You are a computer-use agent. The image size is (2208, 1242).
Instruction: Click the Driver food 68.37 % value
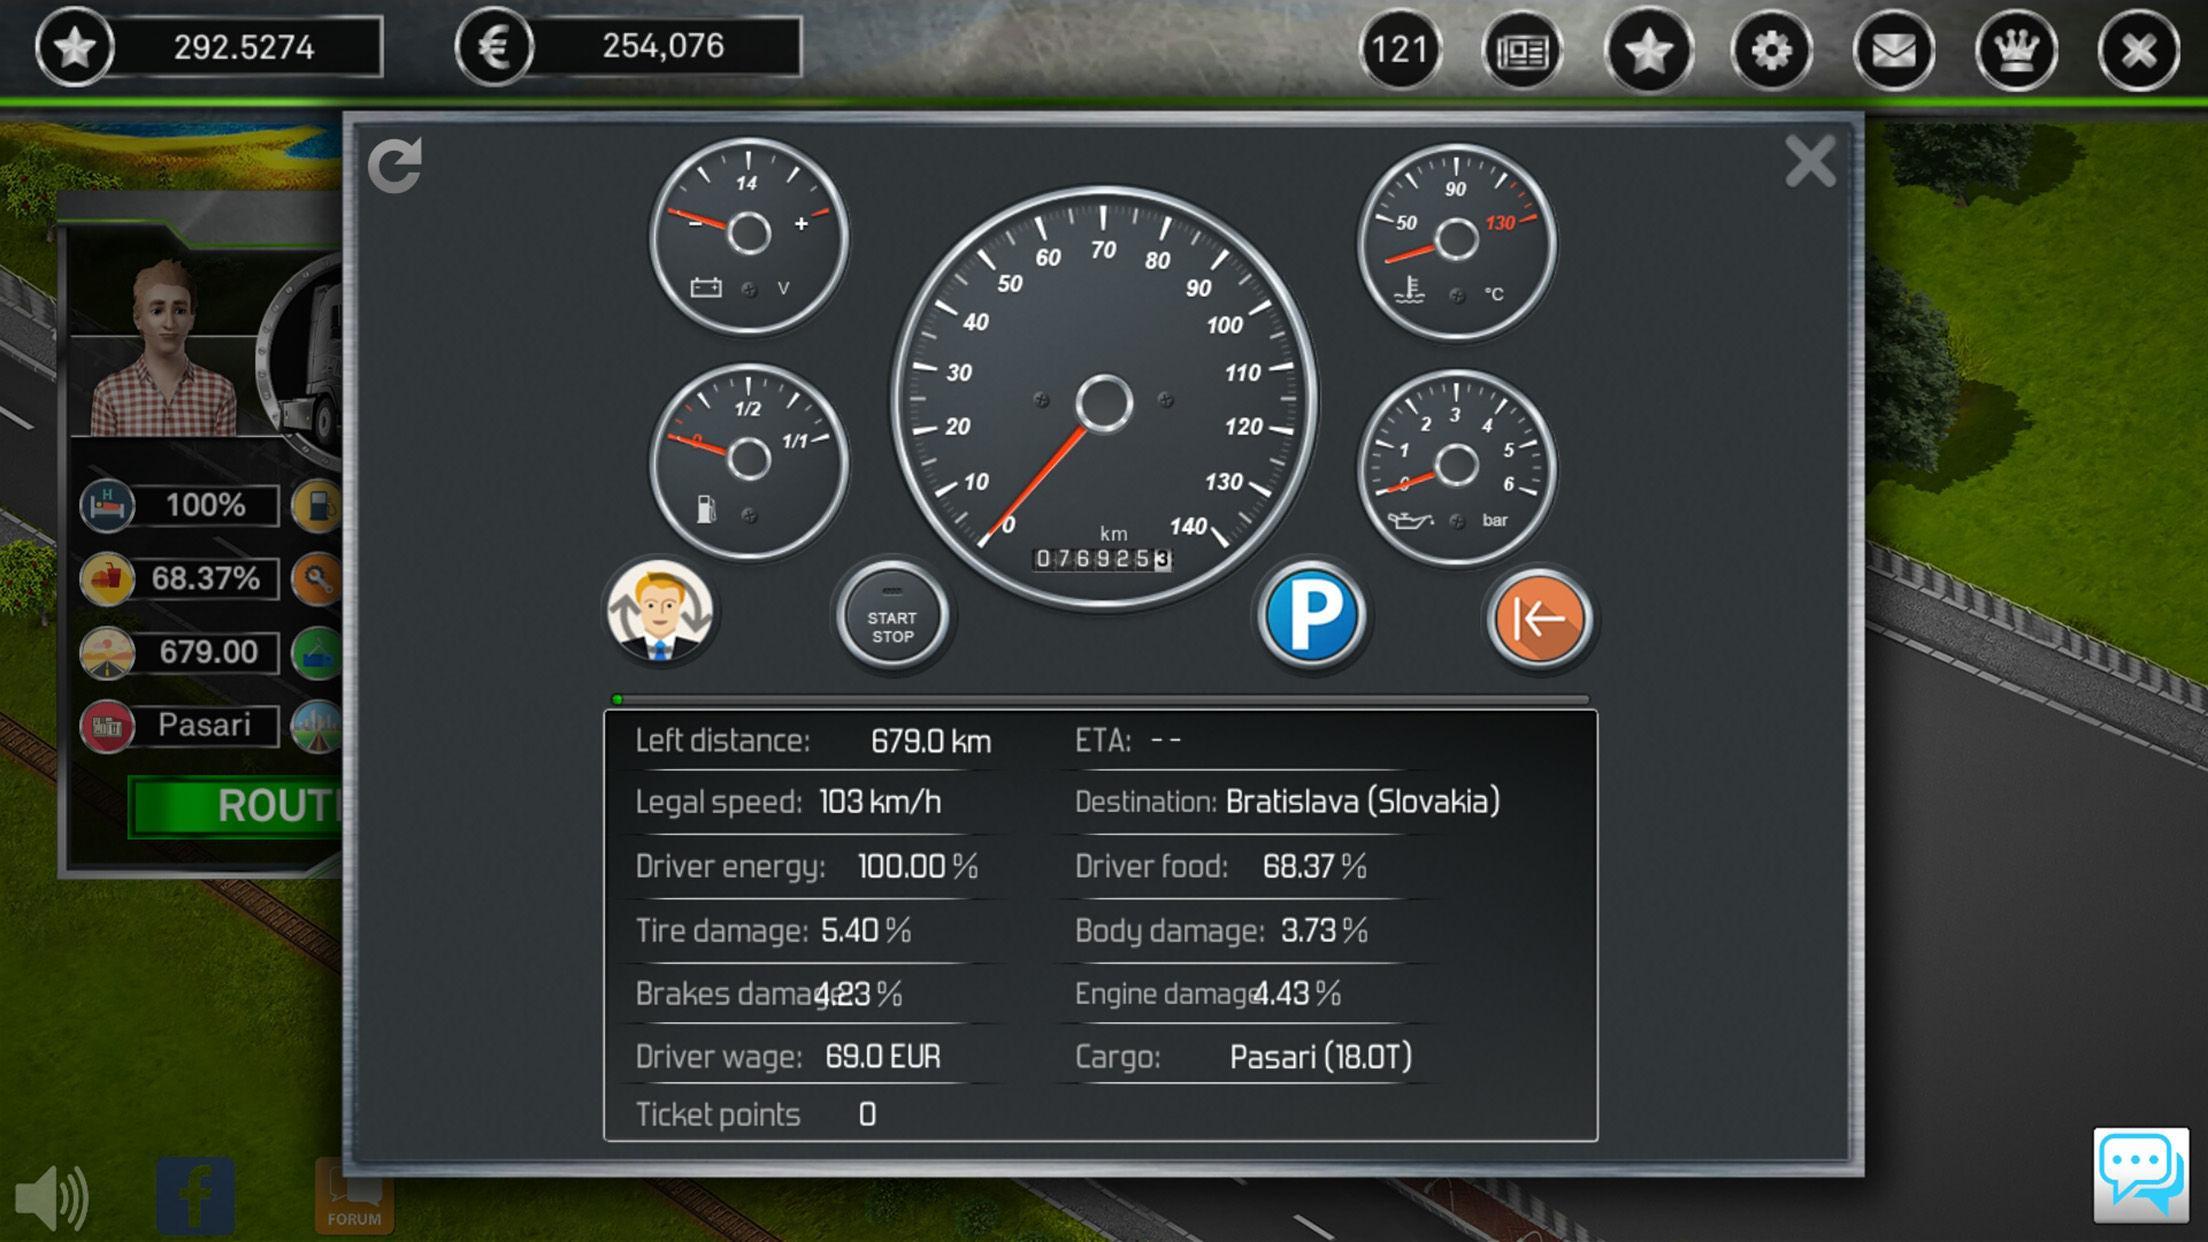point(1314,866)
